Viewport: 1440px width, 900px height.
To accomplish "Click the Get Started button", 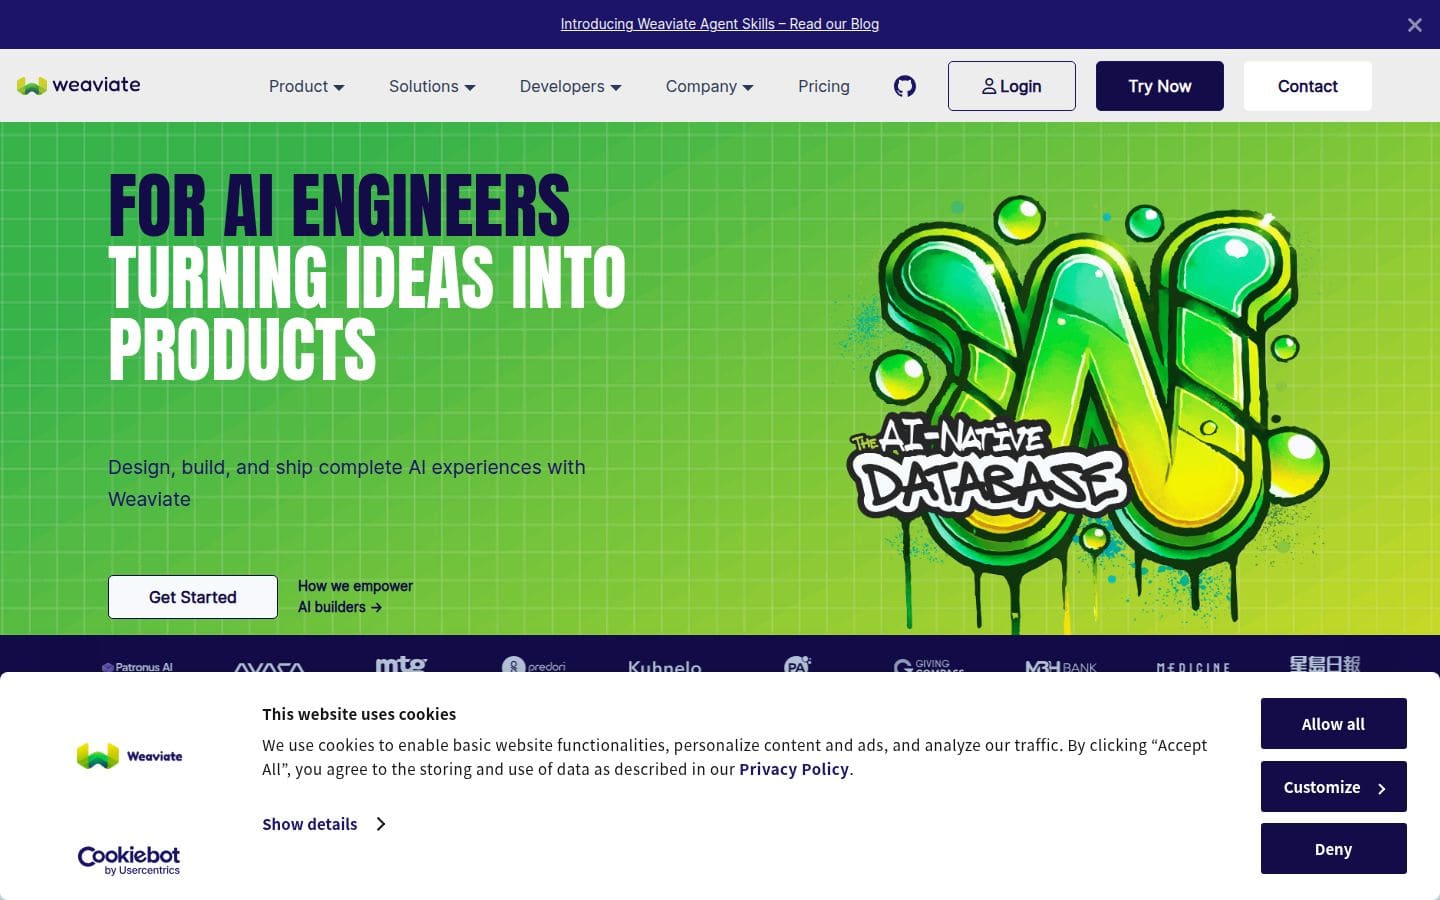I will coord(193,597).
